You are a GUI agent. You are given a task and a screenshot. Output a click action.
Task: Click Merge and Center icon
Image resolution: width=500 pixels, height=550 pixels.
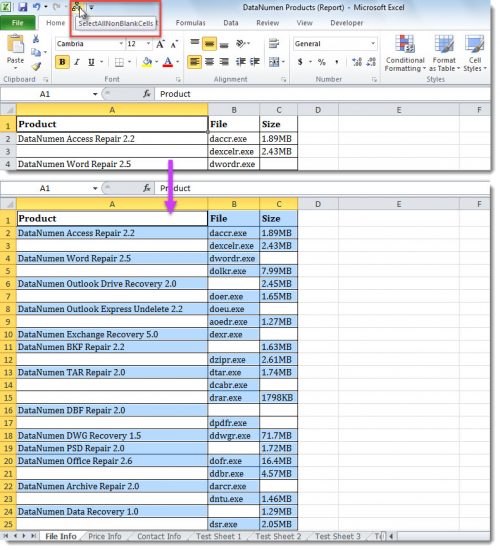point(274,62)
